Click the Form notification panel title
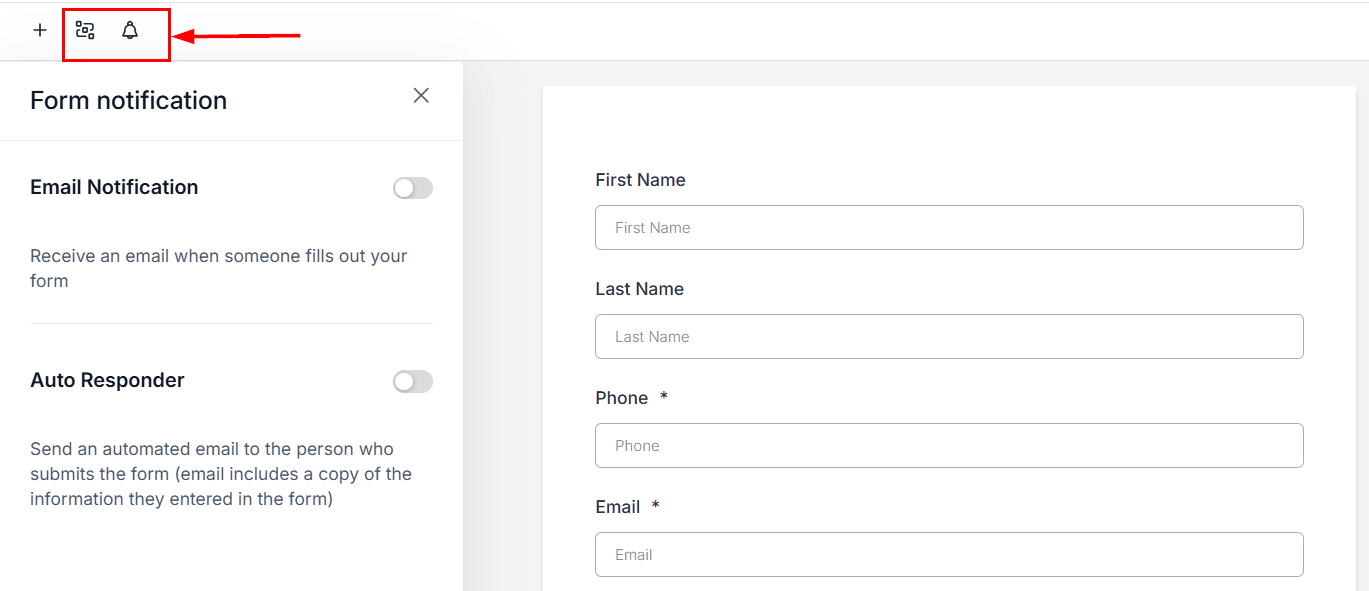Viewport: 1369px width, 591px height. click(128, 100)
